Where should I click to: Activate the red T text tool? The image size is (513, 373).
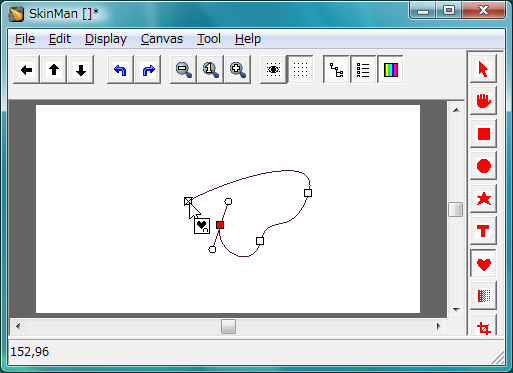[483, 231]
